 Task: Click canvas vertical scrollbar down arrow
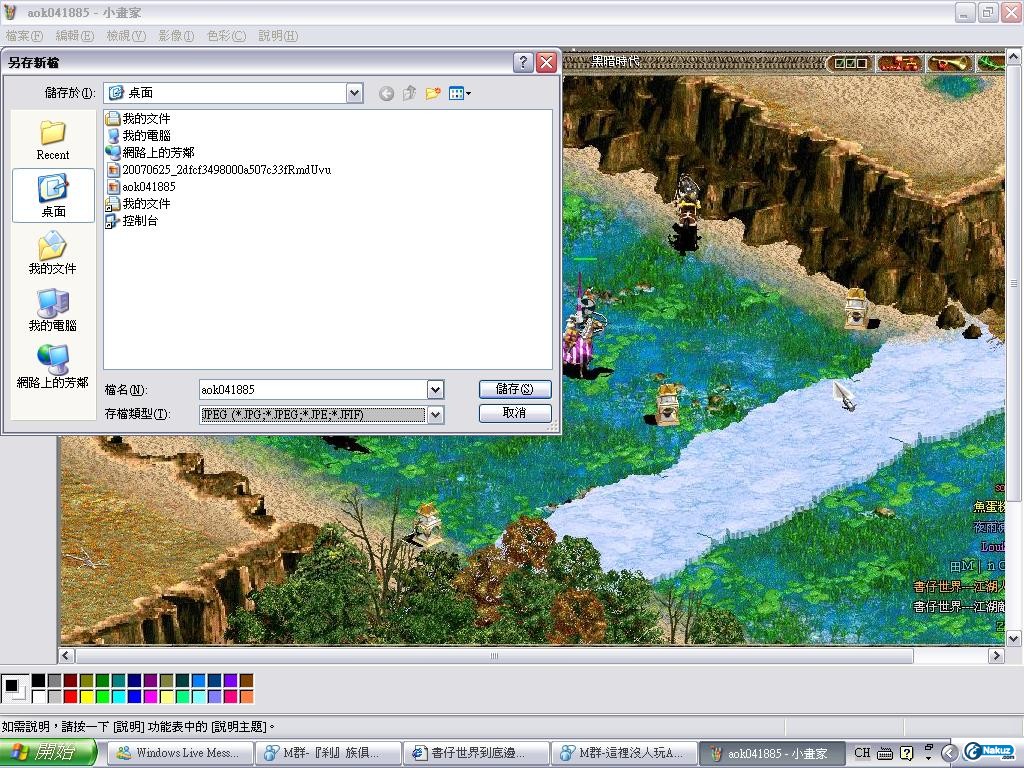(1014, 638)
